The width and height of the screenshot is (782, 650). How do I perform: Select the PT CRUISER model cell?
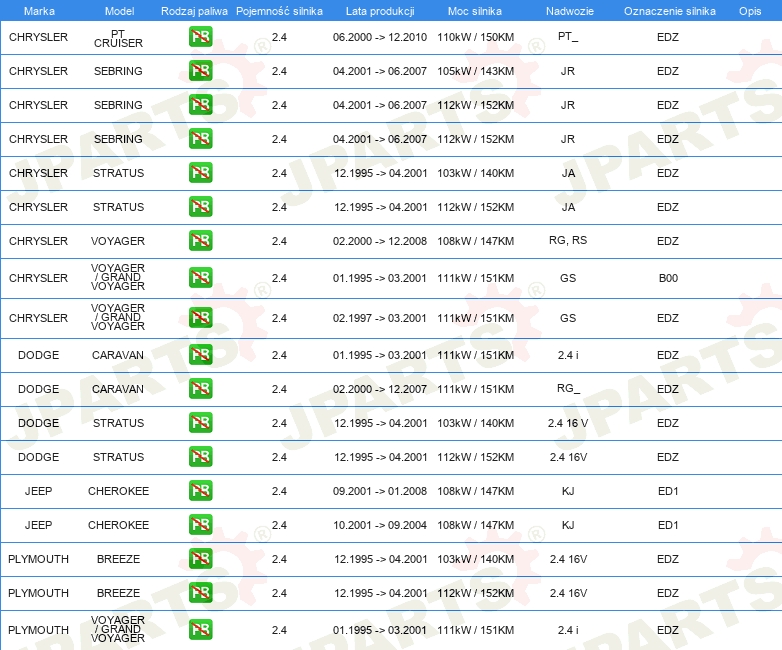pyautogui.click(x=118, y=38)
